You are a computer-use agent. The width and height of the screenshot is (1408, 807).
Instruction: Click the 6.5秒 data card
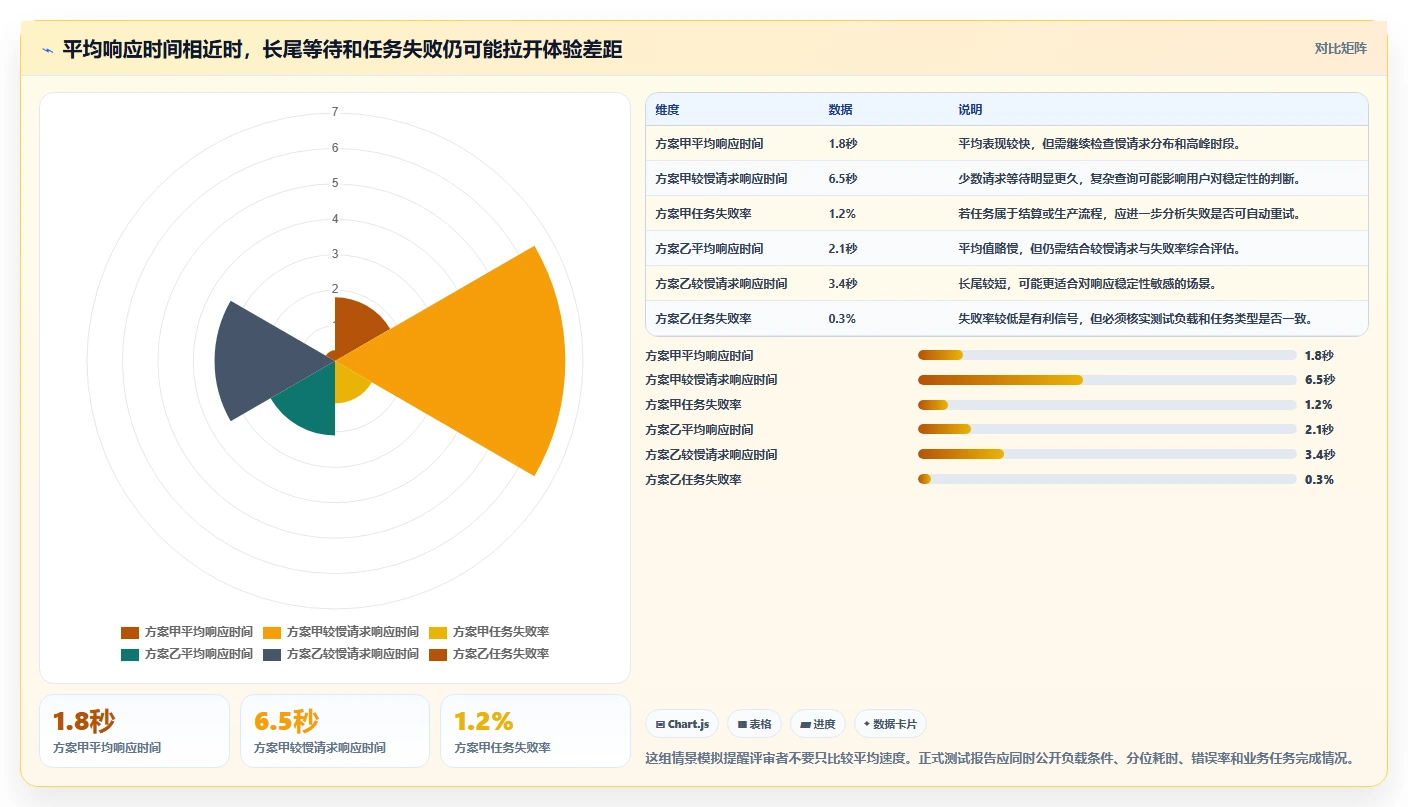[335, 731]
